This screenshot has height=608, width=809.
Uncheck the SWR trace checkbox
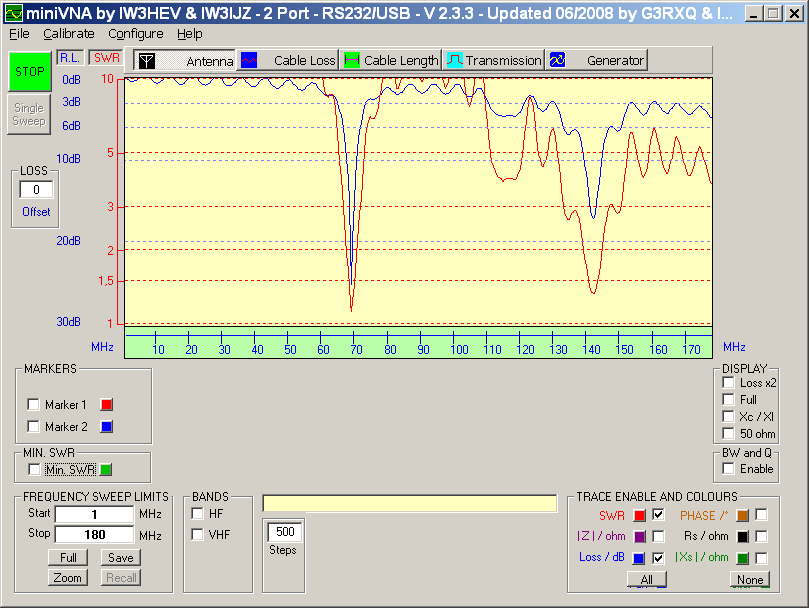tap(658, 515)
